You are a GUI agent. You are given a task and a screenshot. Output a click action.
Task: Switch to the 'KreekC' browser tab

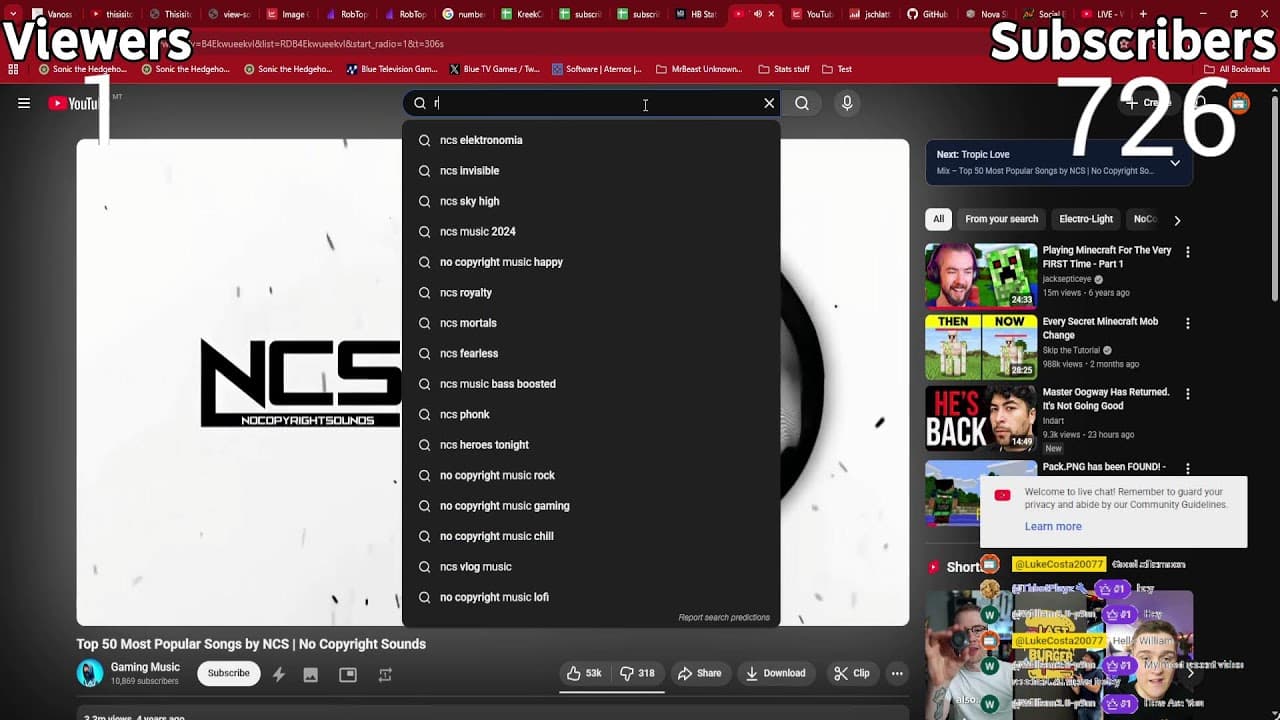pos(521,14)
